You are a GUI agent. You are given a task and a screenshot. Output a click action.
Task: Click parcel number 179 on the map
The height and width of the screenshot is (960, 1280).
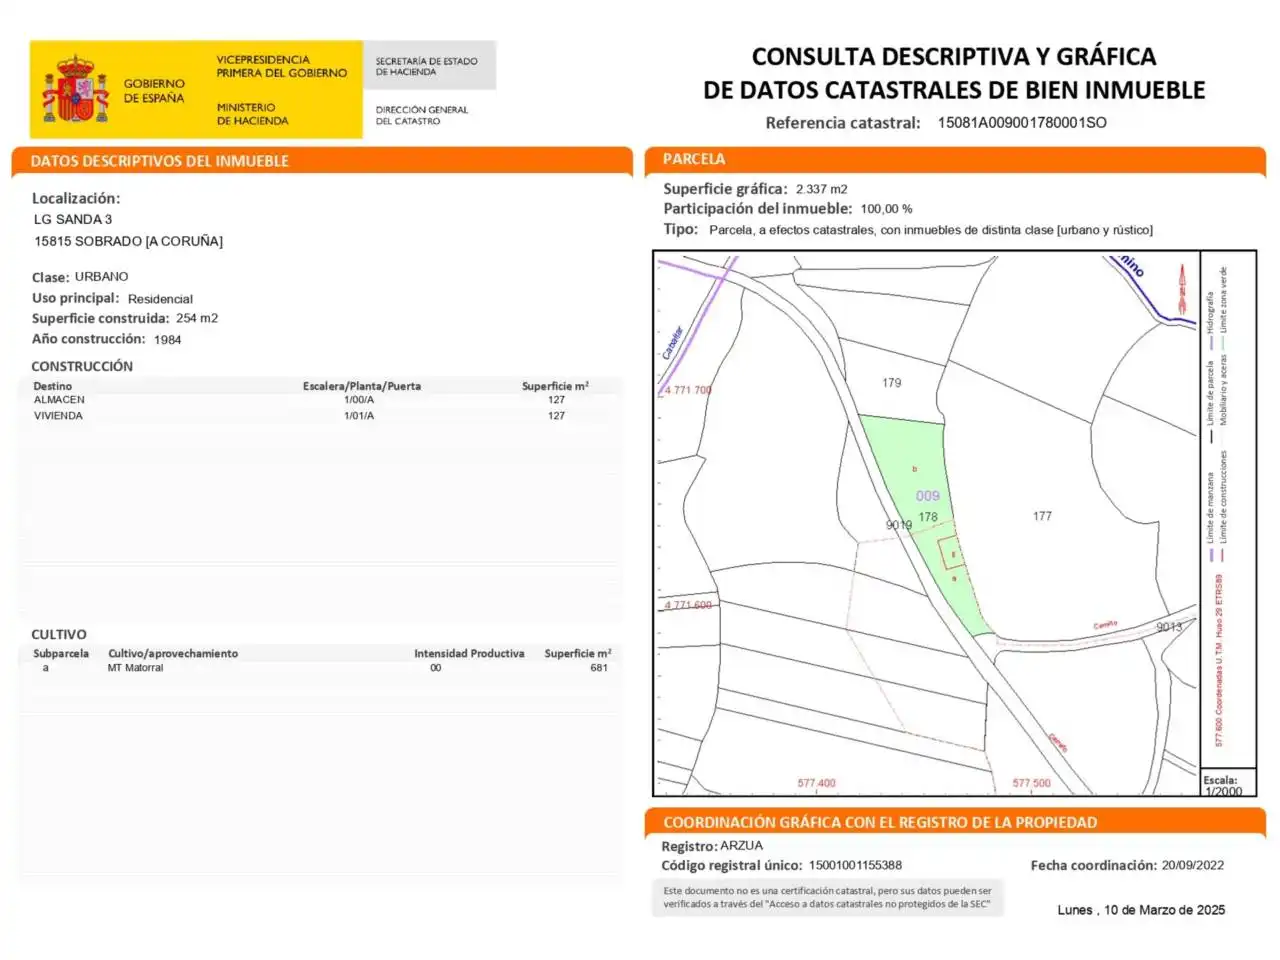pyautogui.click(x=892, y=383)
